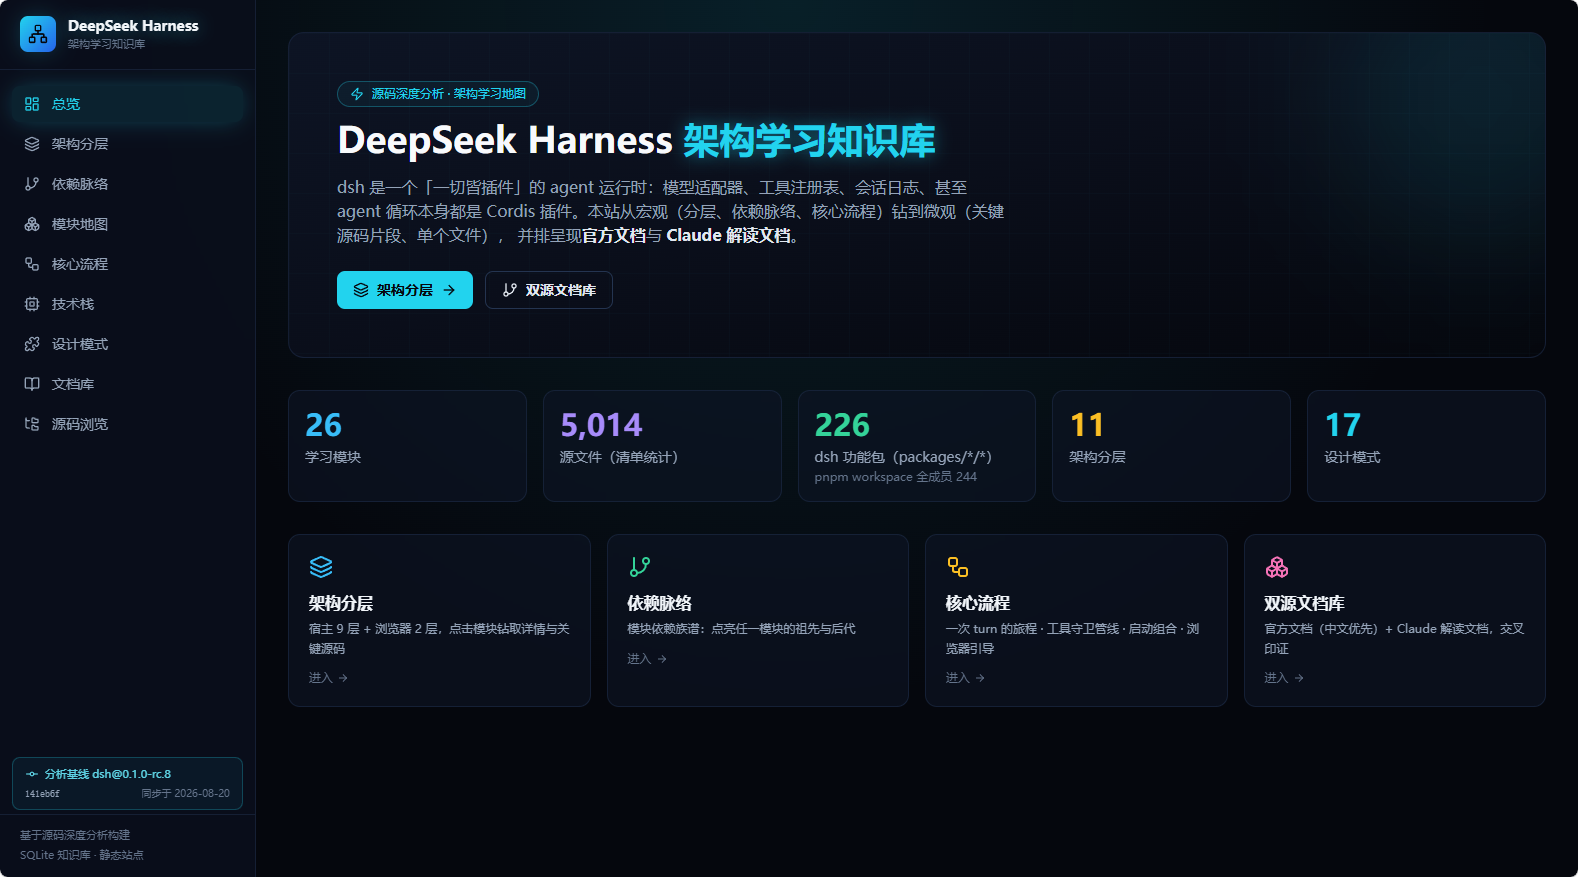The width and height of the screenshot is (1578, 877).
Task: Go to 架构分层 in the sidebar
Action: (x=128, y=144)
